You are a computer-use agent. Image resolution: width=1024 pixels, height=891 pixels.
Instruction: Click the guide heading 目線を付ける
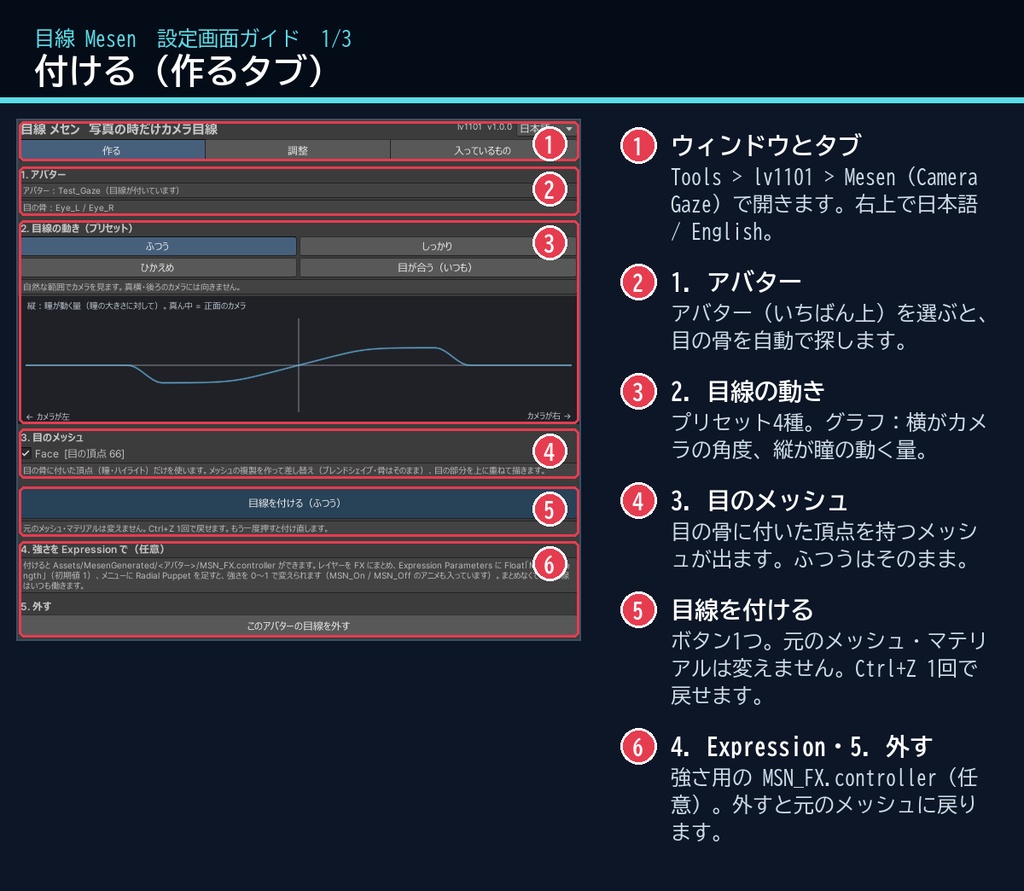tap(743, 610)
